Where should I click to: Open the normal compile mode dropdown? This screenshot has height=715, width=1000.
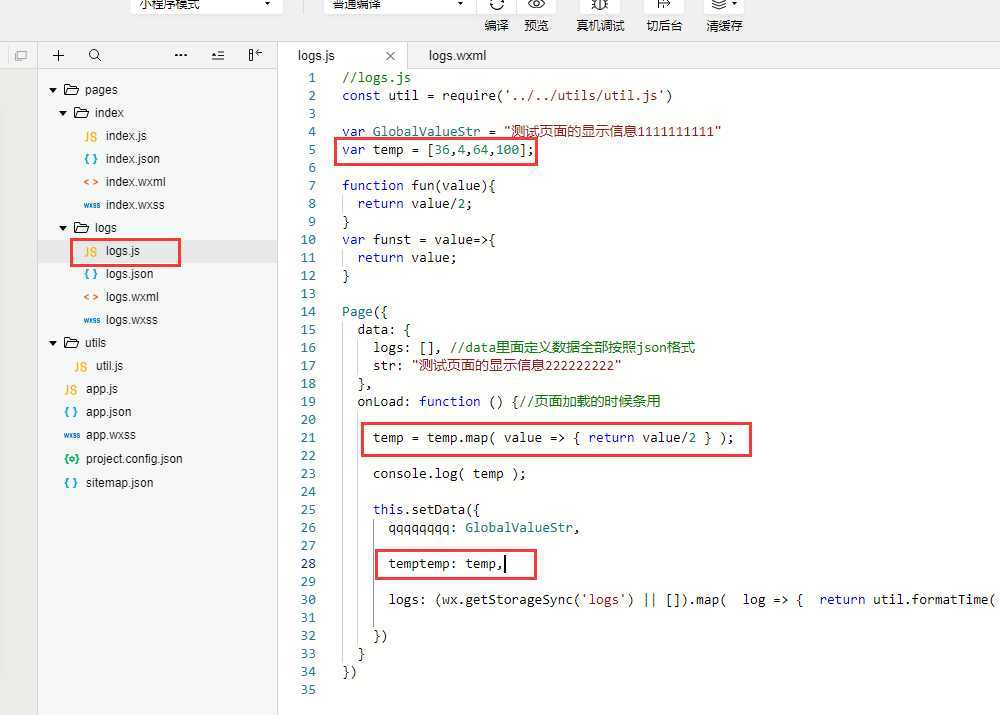399,5
